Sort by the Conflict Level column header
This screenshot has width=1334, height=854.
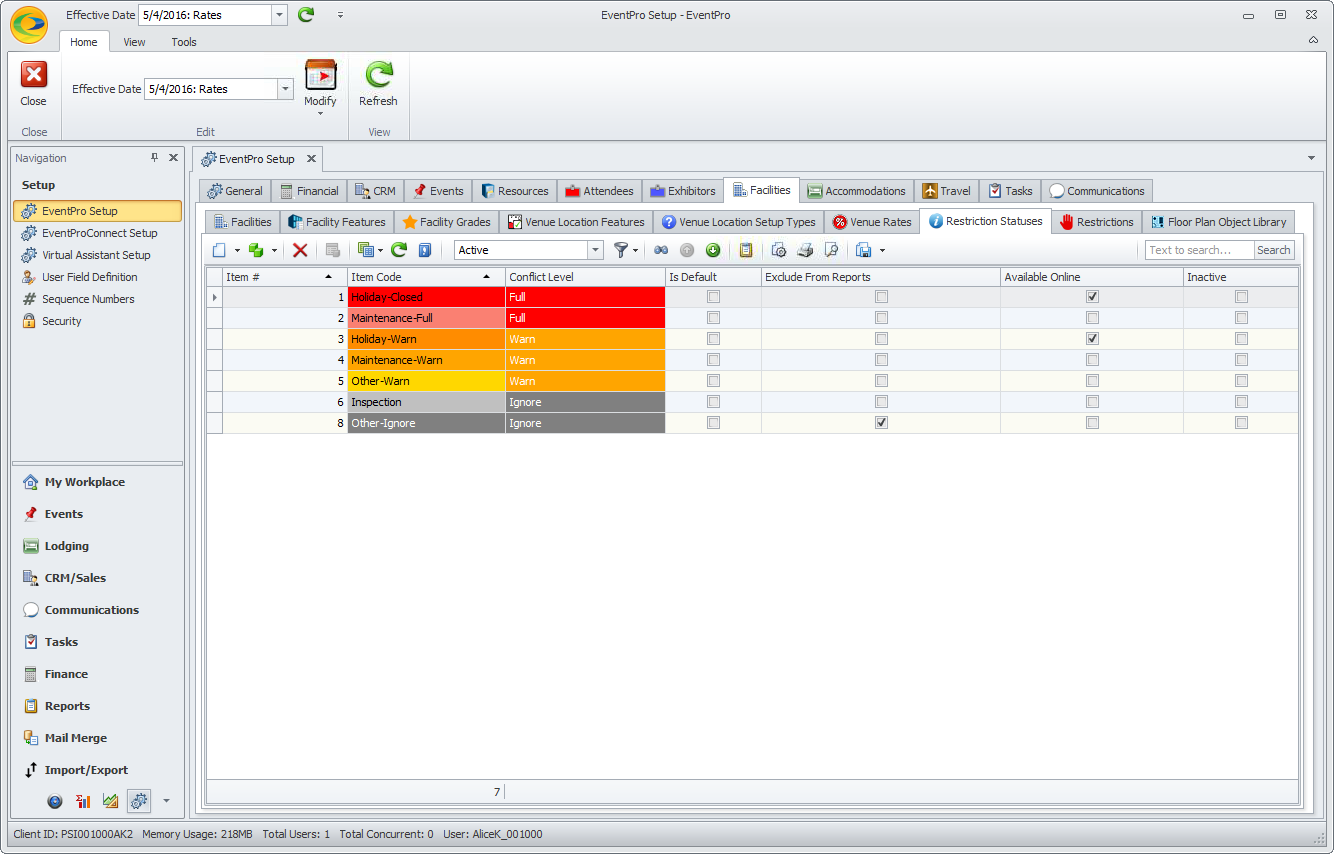[585, 277]
